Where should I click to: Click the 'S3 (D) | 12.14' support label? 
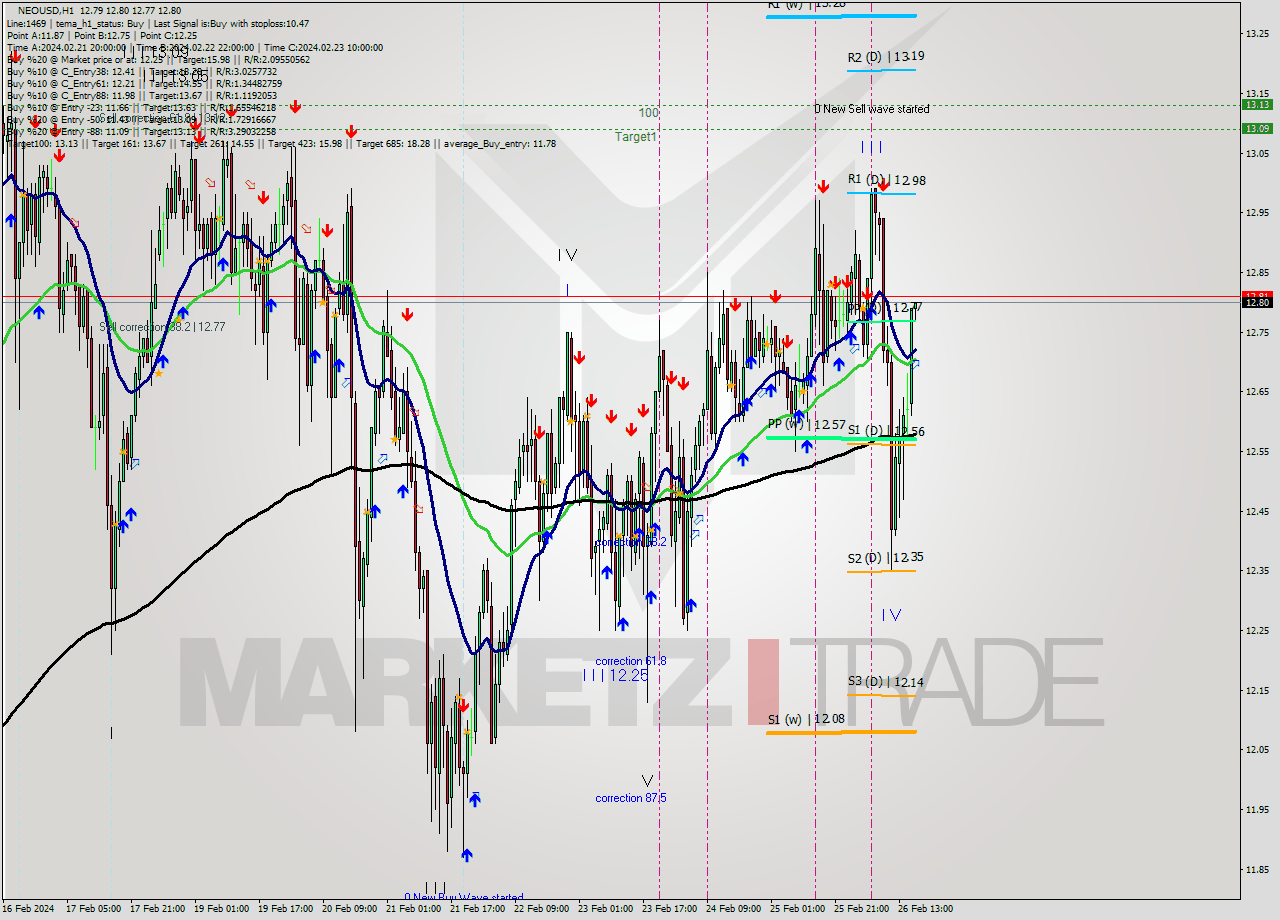[885, 682]
